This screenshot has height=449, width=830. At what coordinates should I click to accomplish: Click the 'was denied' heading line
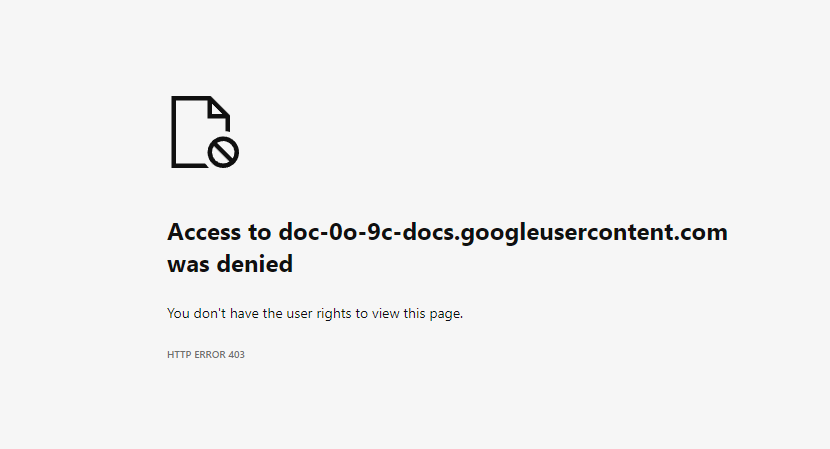(230, 264)
